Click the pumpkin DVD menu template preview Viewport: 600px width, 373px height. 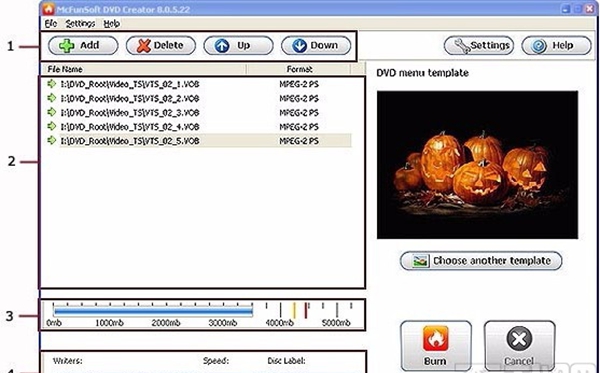click(x=478, y=165)
